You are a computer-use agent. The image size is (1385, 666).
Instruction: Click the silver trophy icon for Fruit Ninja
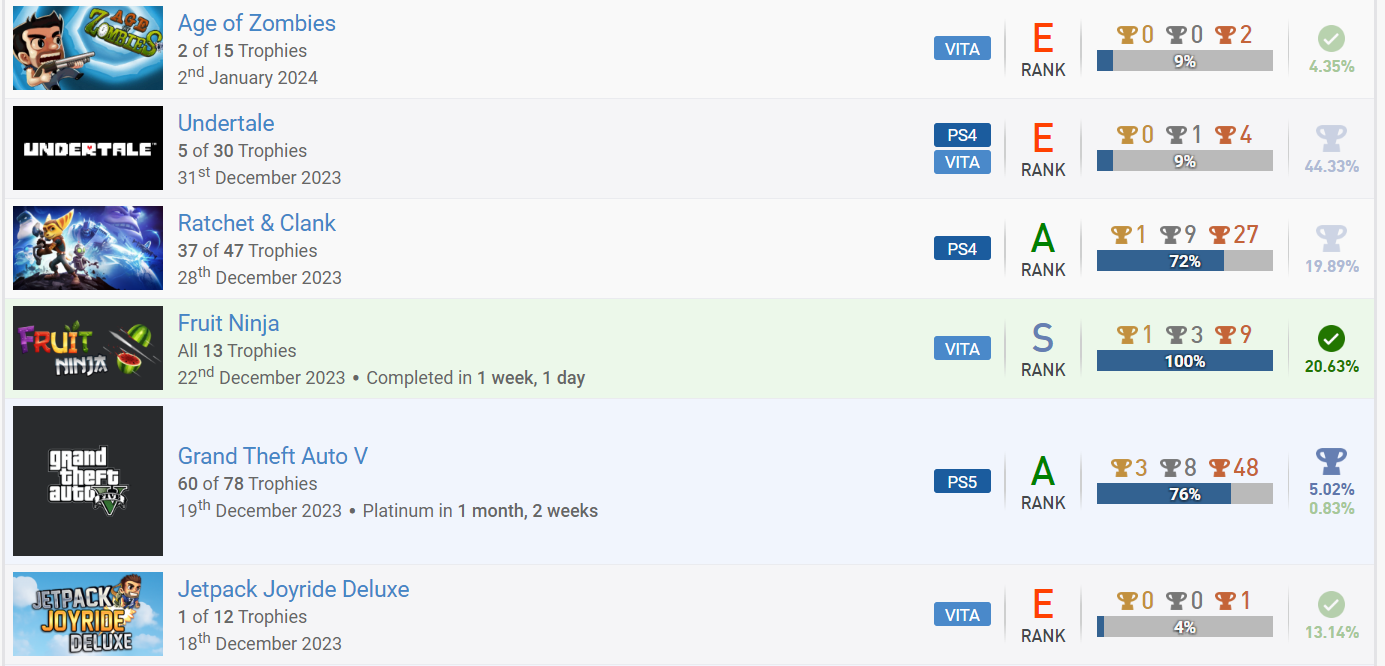pyautogui.click(x=1177, y=335)
